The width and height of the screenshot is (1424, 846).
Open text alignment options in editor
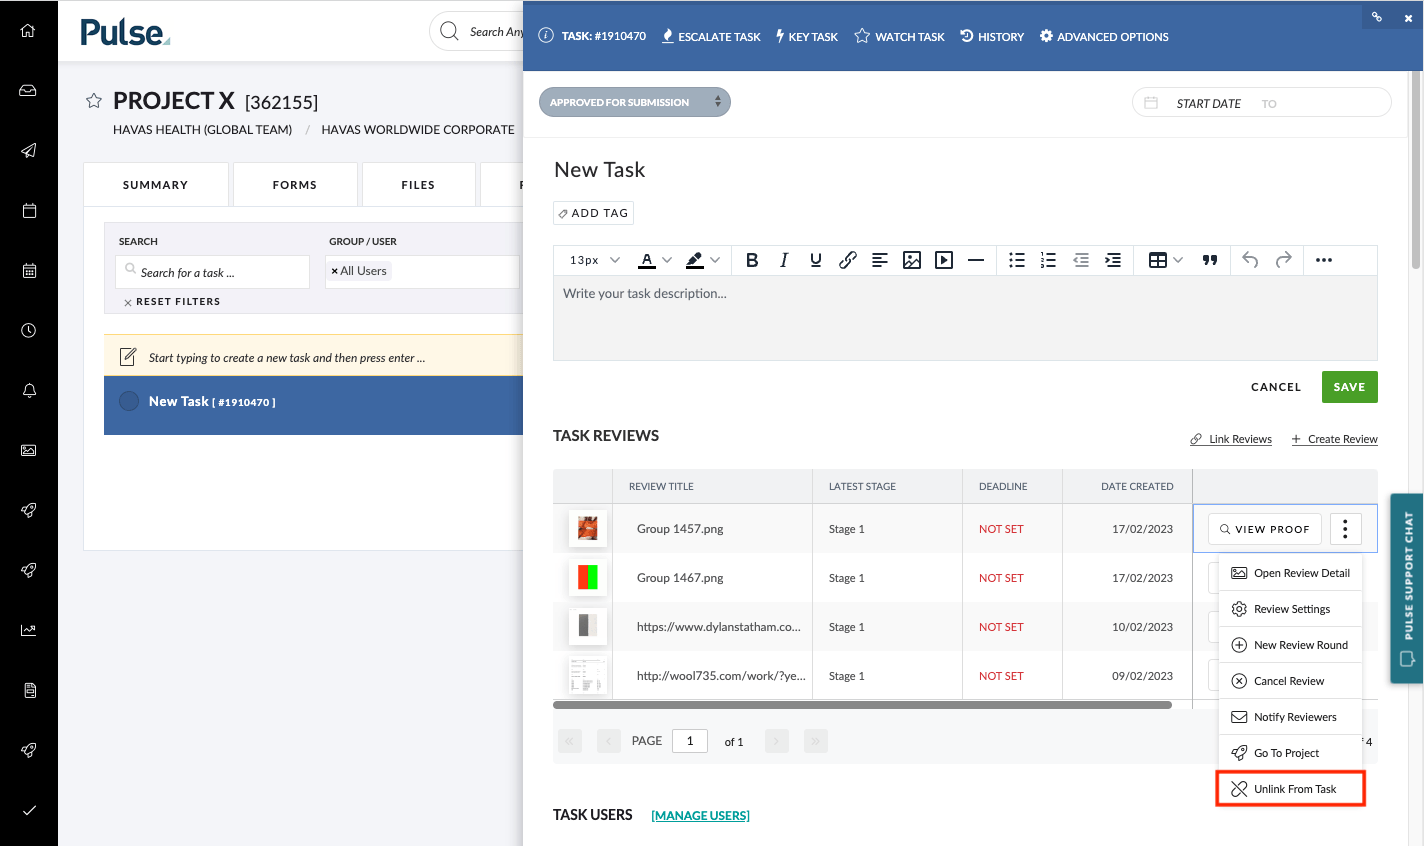(880, 260)
